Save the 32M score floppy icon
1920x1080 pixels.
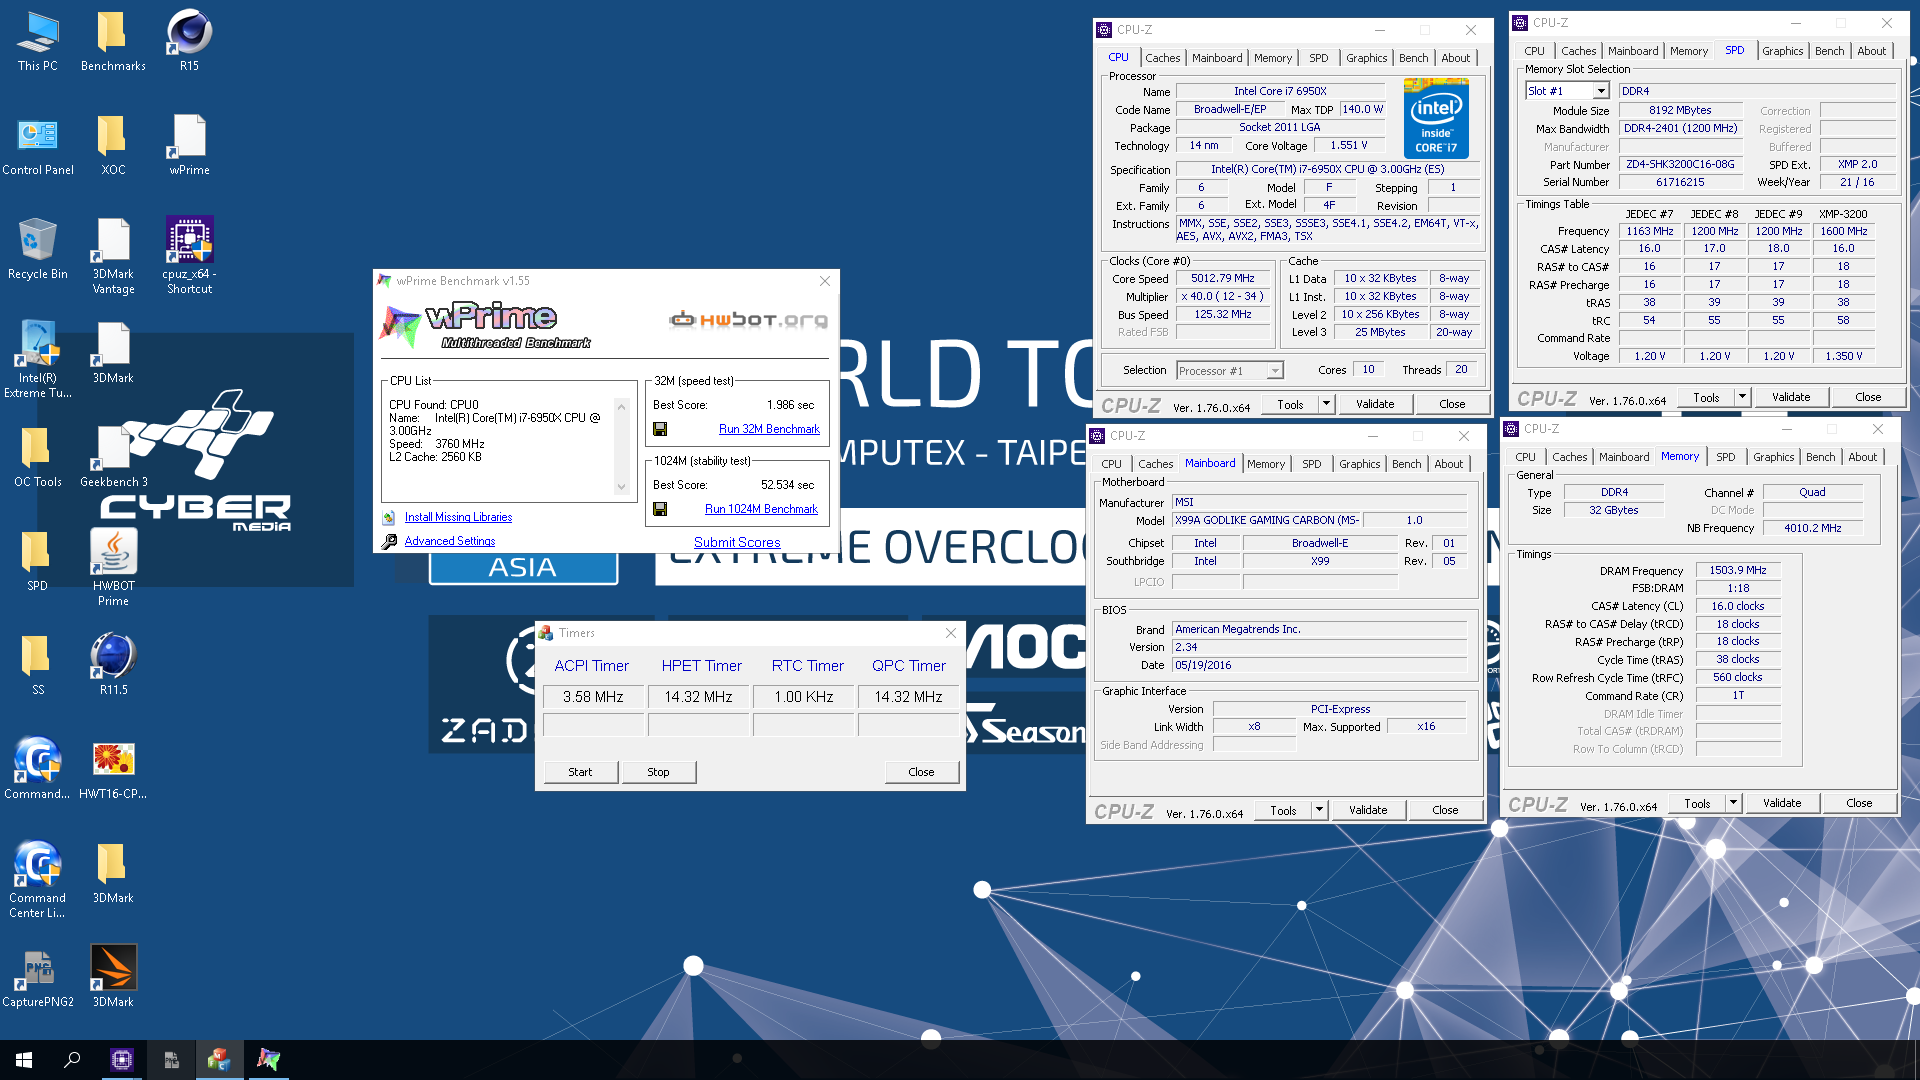[660, 429]
